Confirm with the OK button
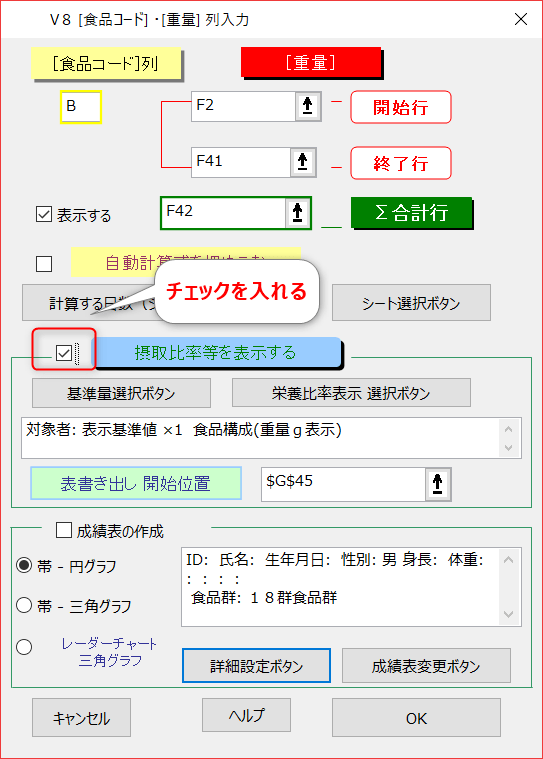543x759 pixels. [416, 718]
